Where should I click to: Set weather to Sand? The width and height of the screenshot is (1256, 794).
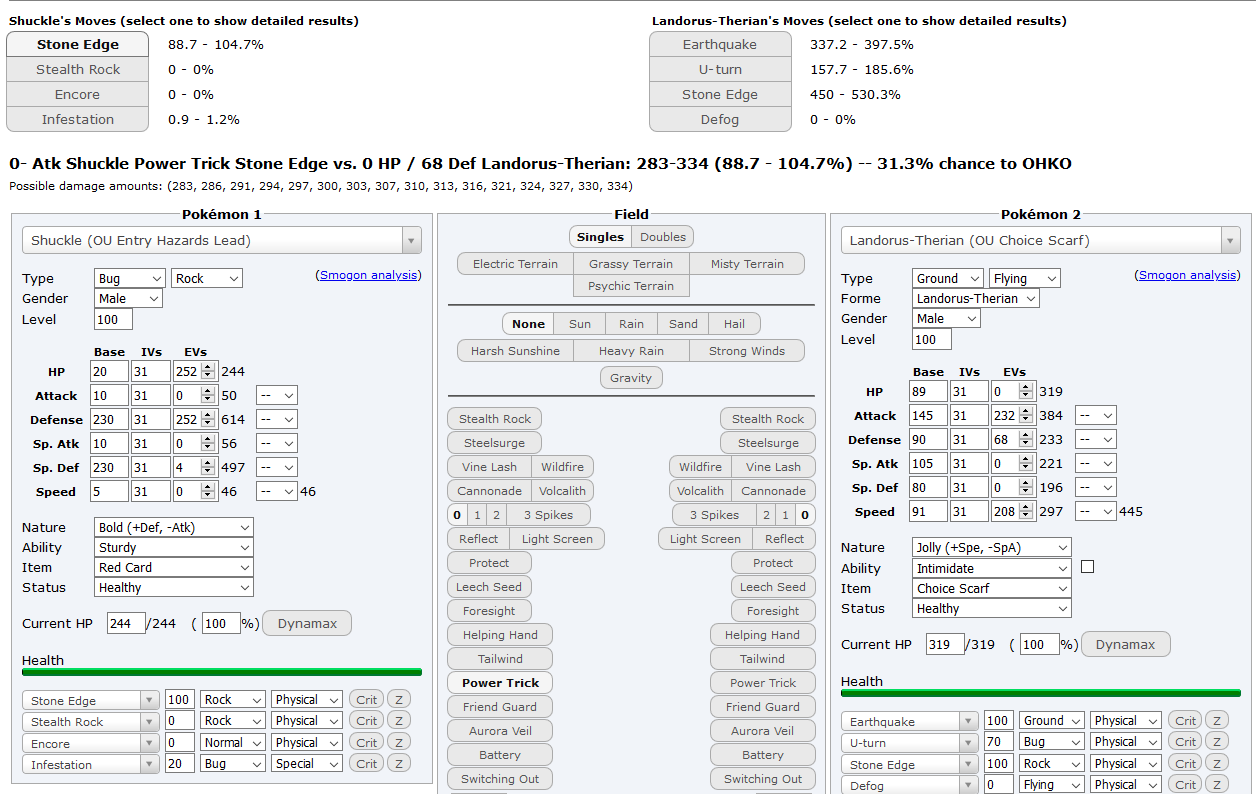(x=683, y=324)
